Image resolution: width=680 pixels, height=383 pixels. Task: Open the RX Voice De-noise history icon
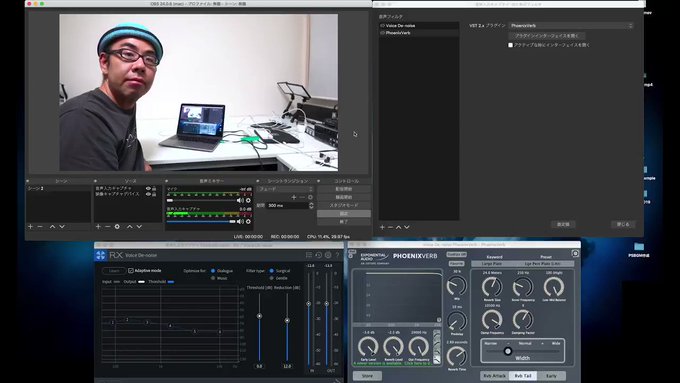coord(318,255)
